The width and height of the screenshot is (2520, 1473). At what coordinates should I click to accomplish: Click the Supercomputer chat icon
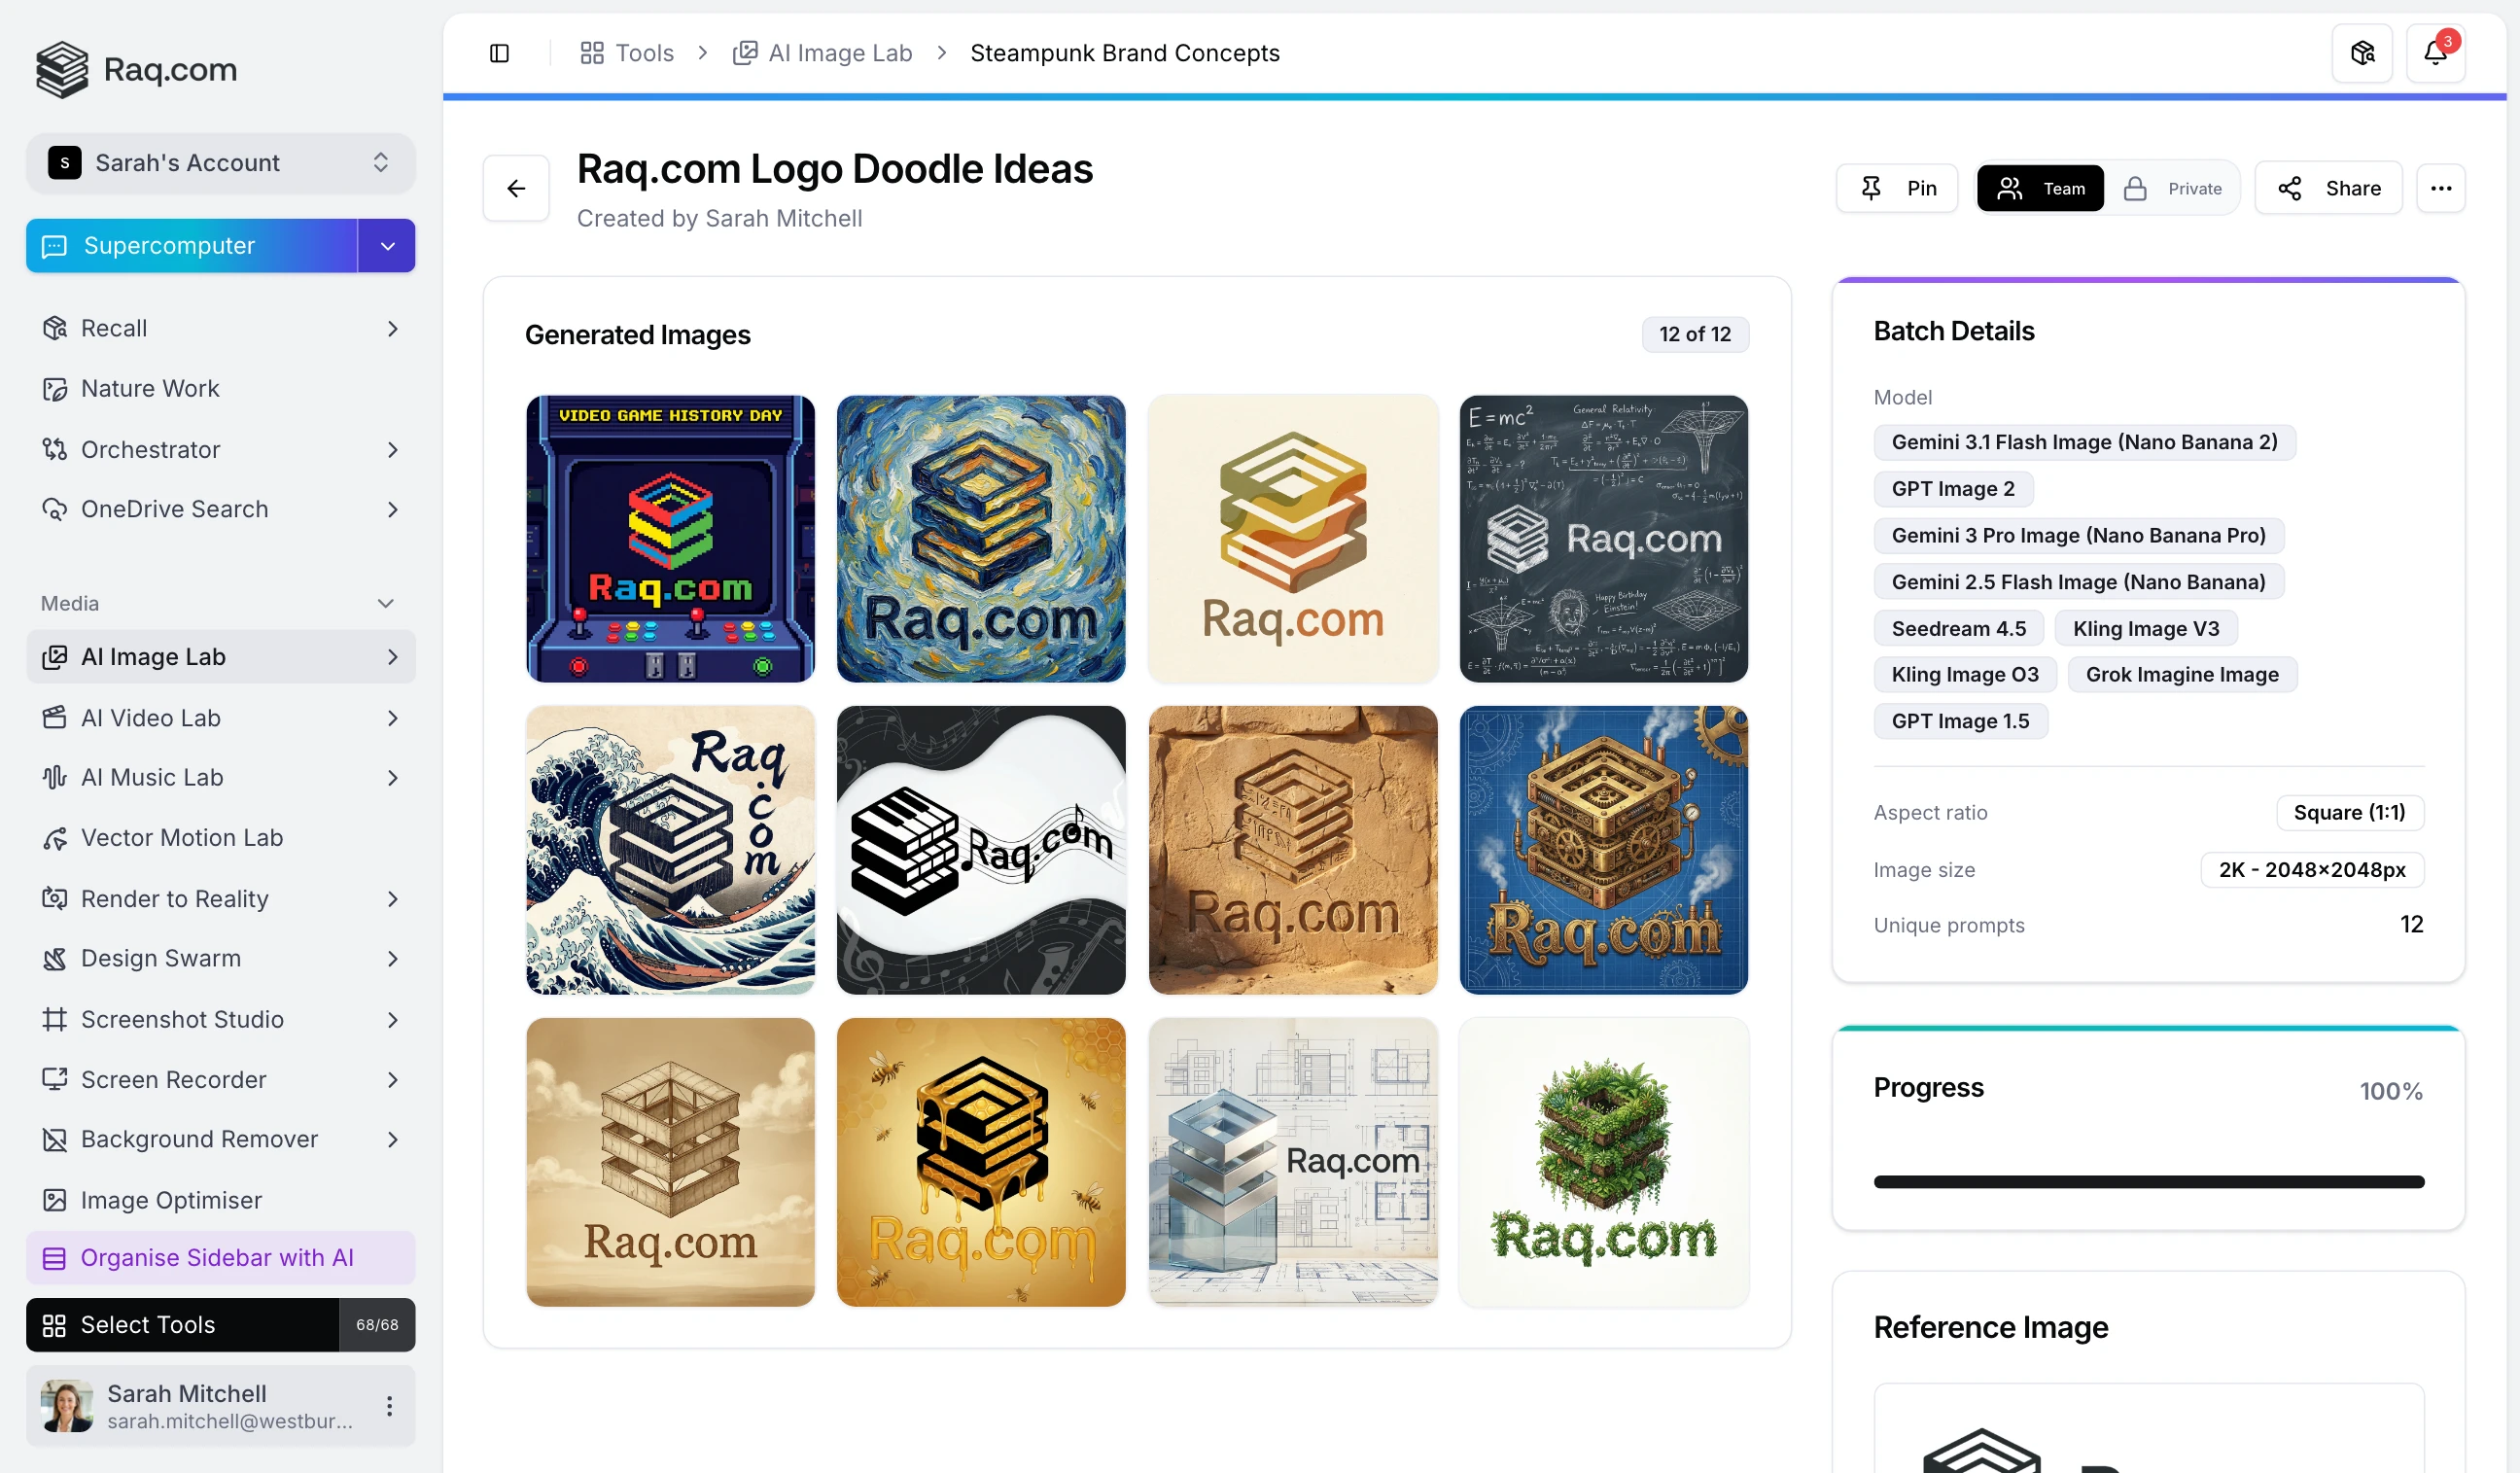coord(54,246)
